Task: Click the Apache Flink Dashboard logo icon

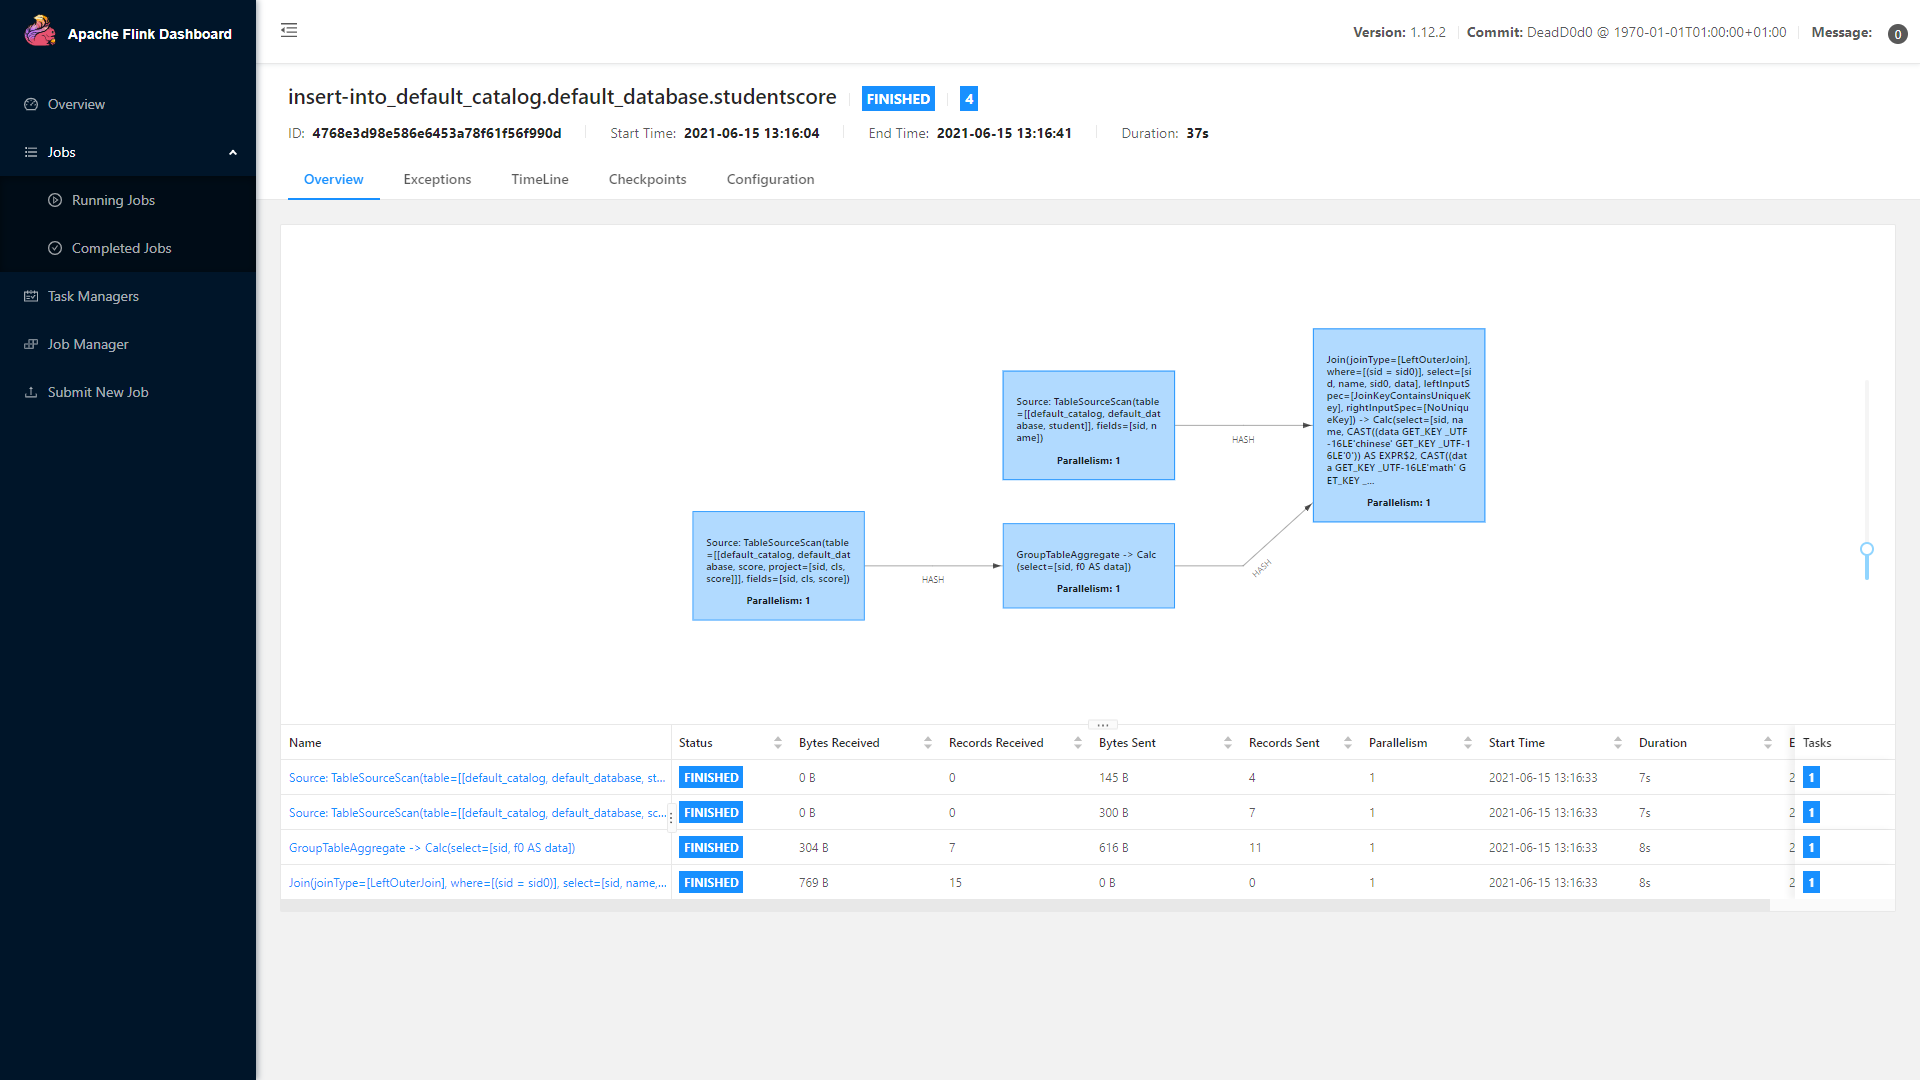Action: click(x=42, y=34)
